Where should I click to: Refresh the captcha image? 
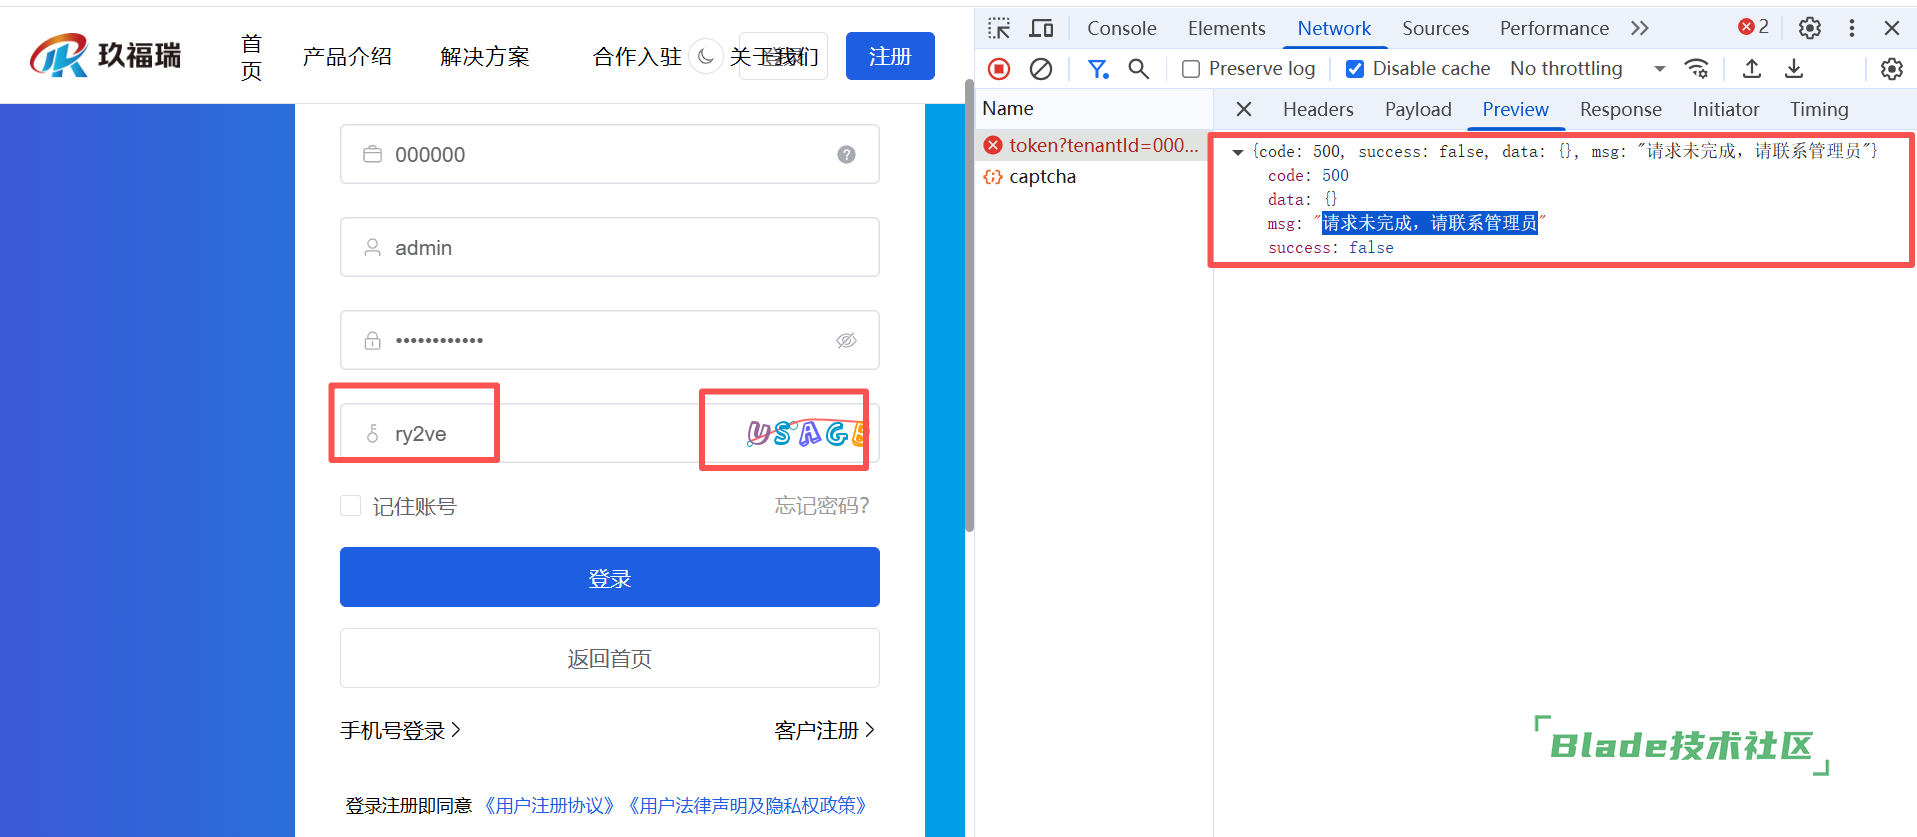pyautogui.click(x=806, y=433)
